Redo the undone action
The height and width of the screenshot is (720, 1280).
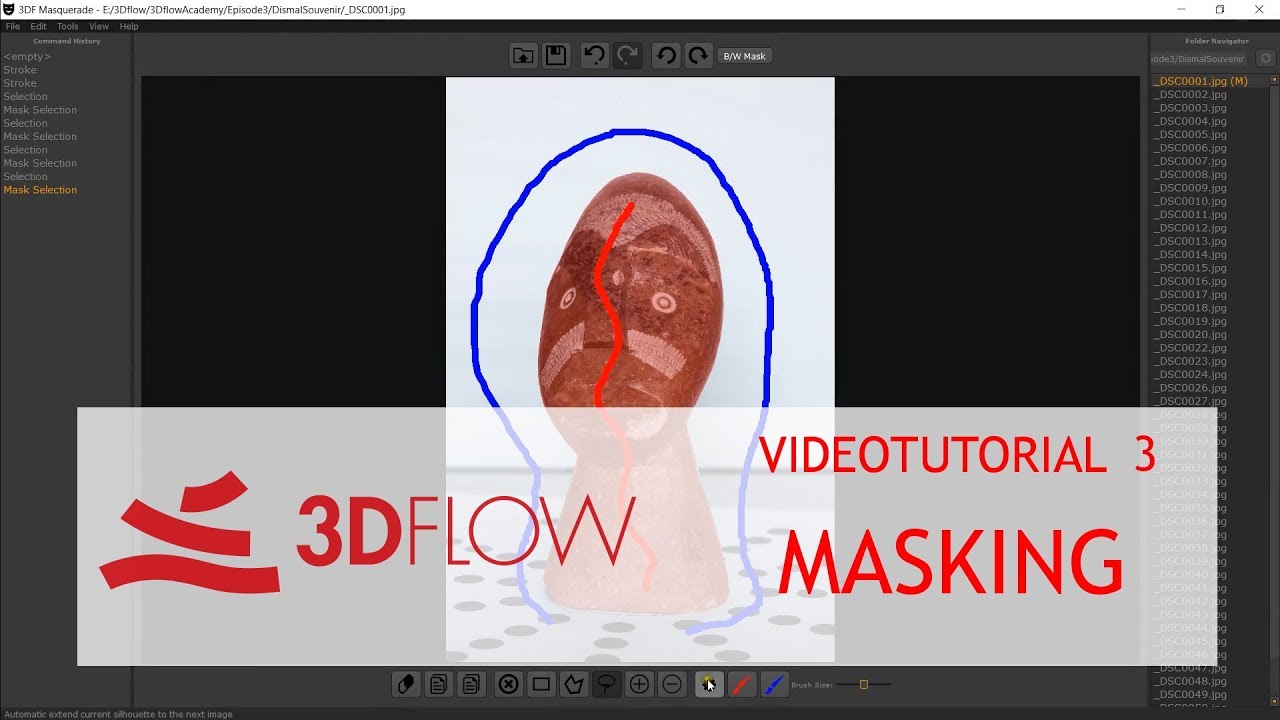pyautogui.click(x=627, y=56)
